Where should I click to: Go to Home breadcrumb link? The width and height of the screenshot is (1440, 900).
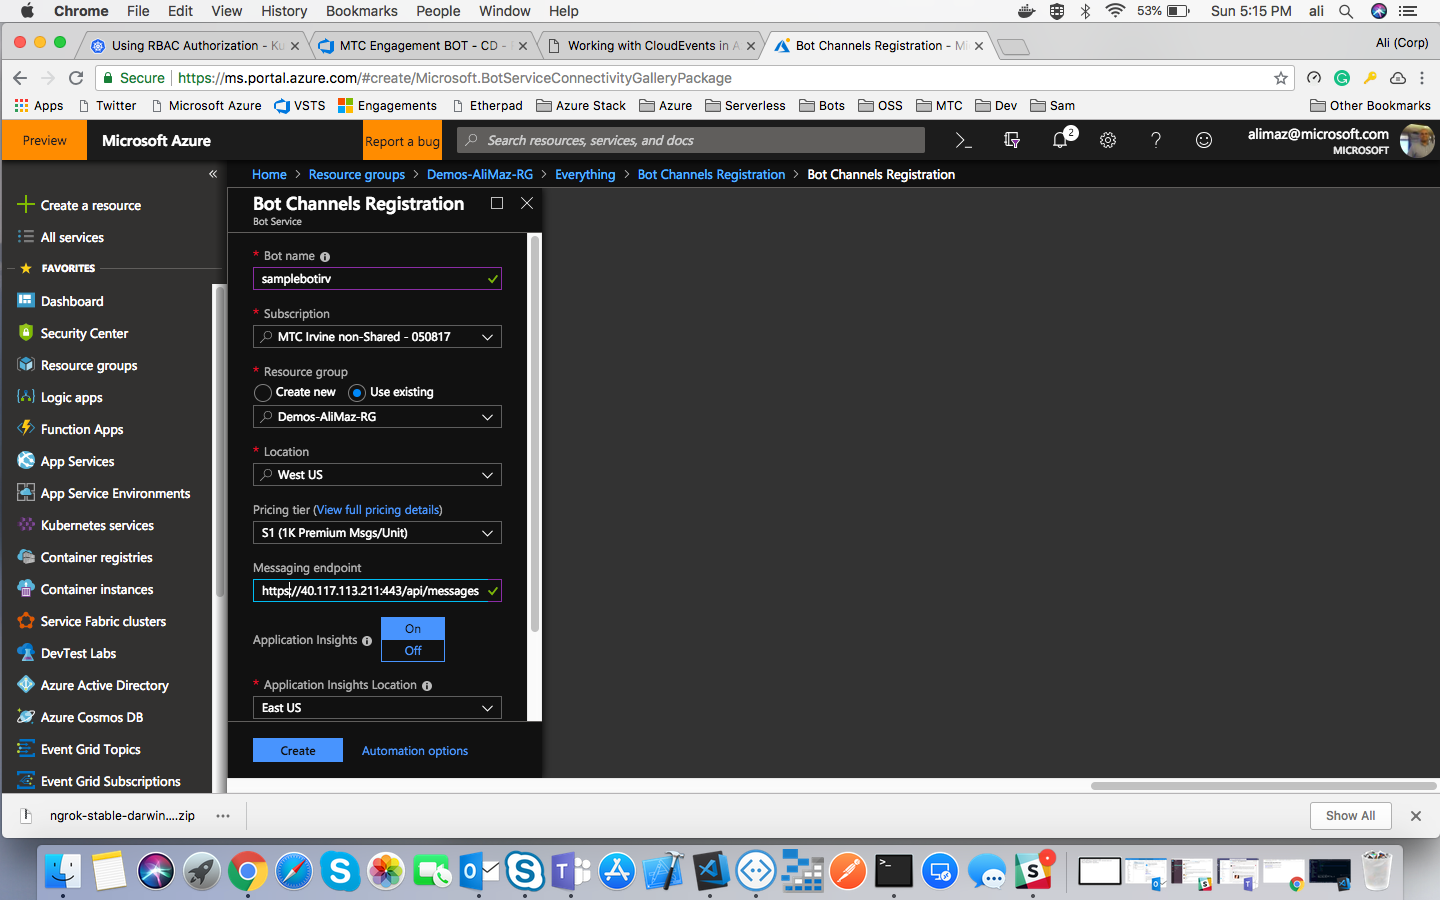[x=269, y=175]
